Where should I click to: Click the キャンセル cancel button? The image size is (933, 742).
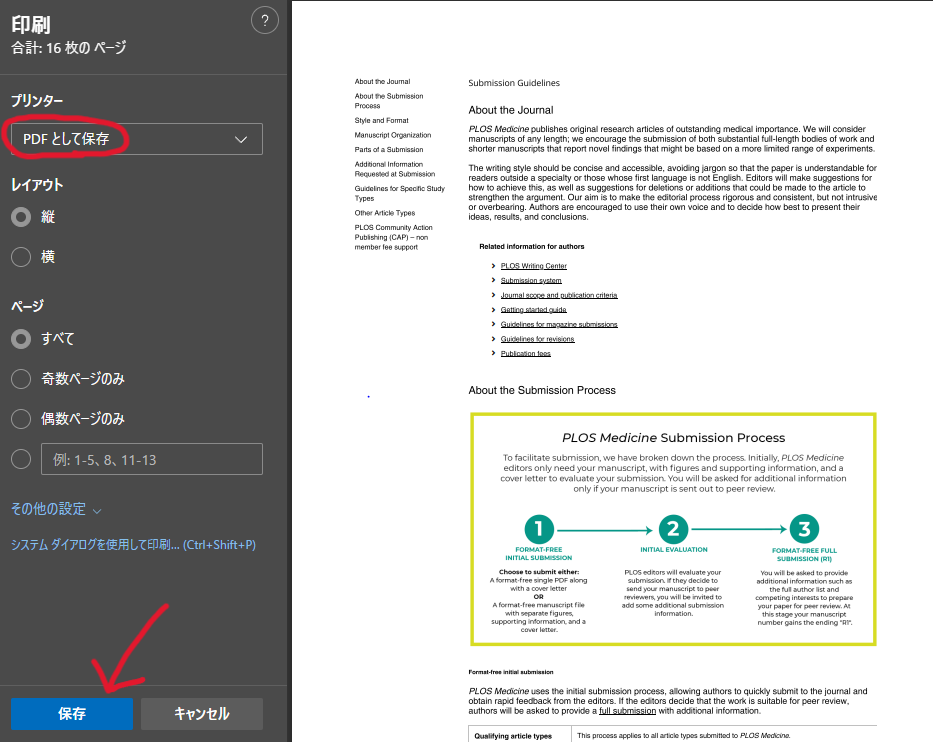click(x=202, y=713)
